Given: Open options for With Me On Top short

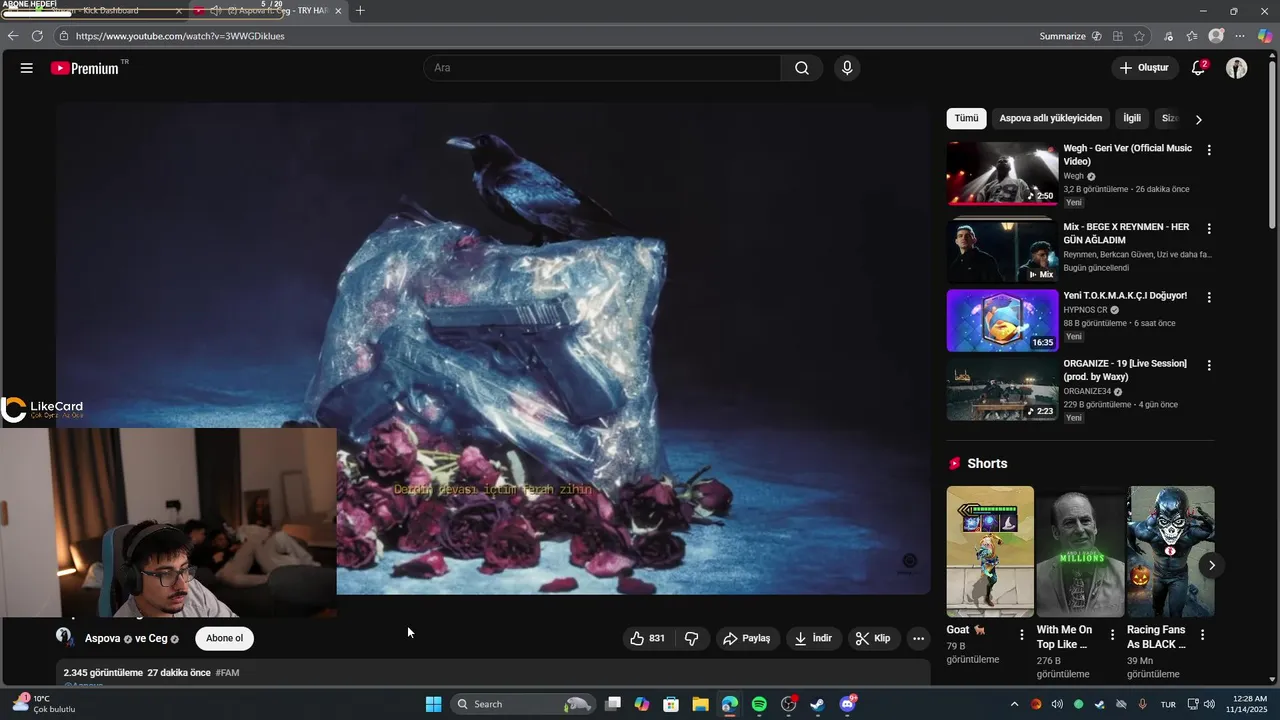Looking at the screenshot, I should [x=1111, y=635].
